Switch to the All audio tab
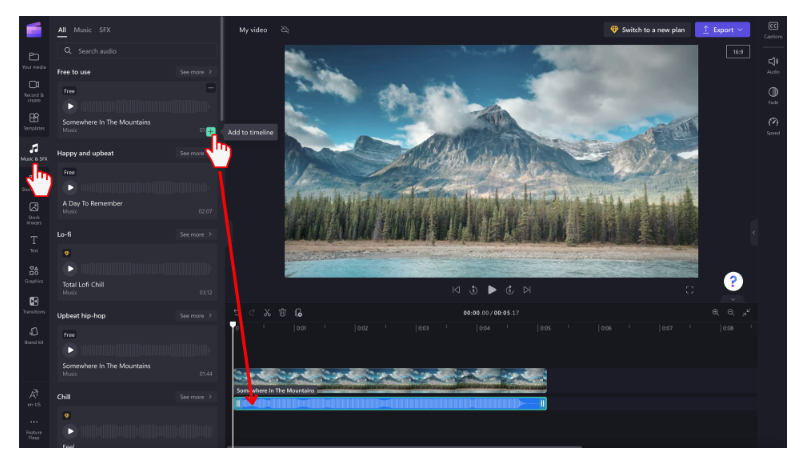This screenshot has width=802, height=463. pyautogui.click(x=62, y=30)
